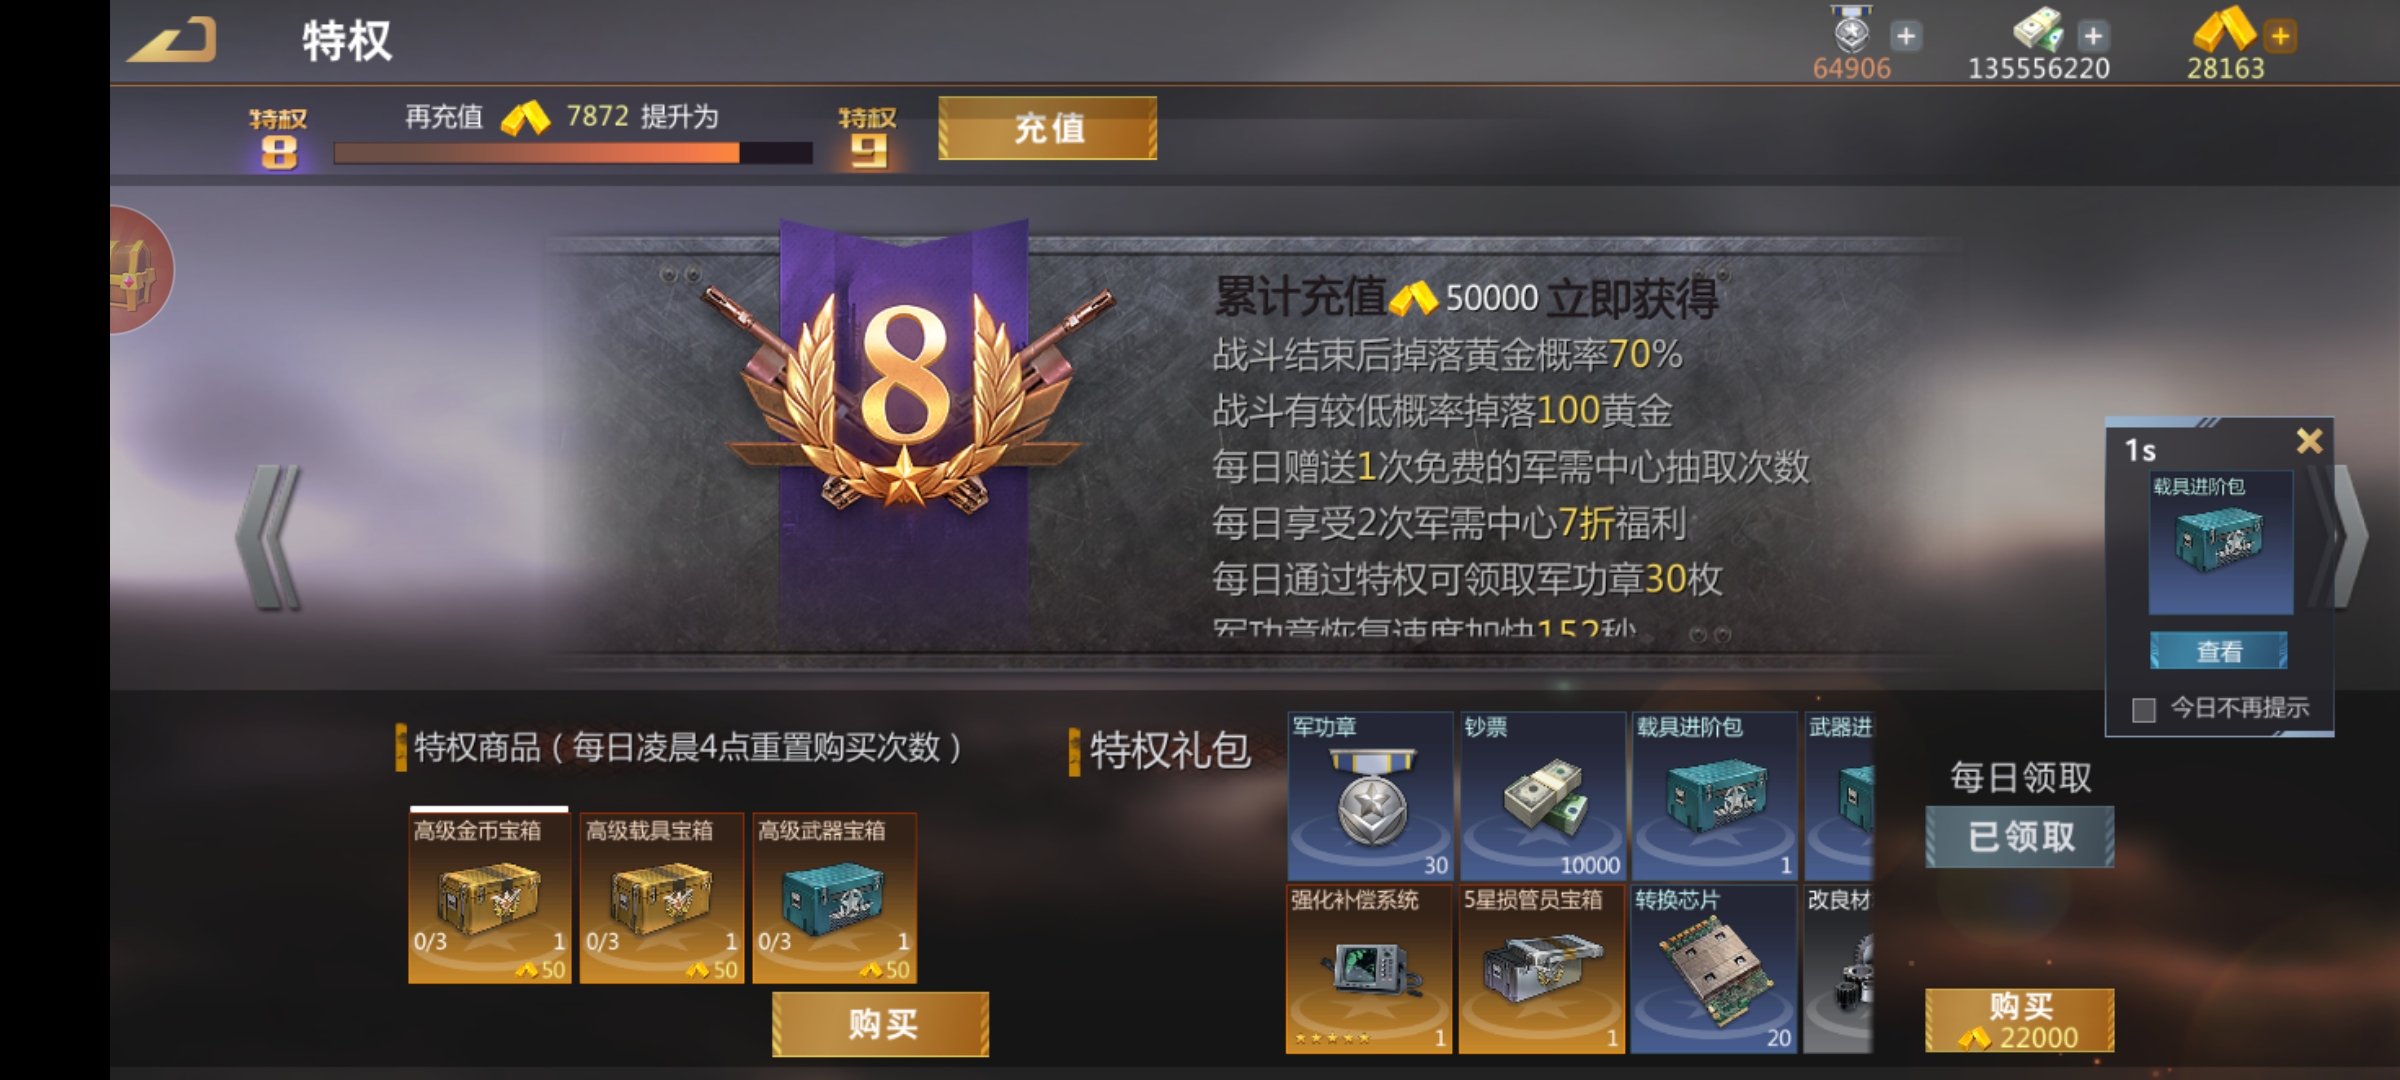The width and height of the screenshot is (2400, 1080).
Task: Tap the 钞票 cash reward icon
Action: pos(1542,796)
